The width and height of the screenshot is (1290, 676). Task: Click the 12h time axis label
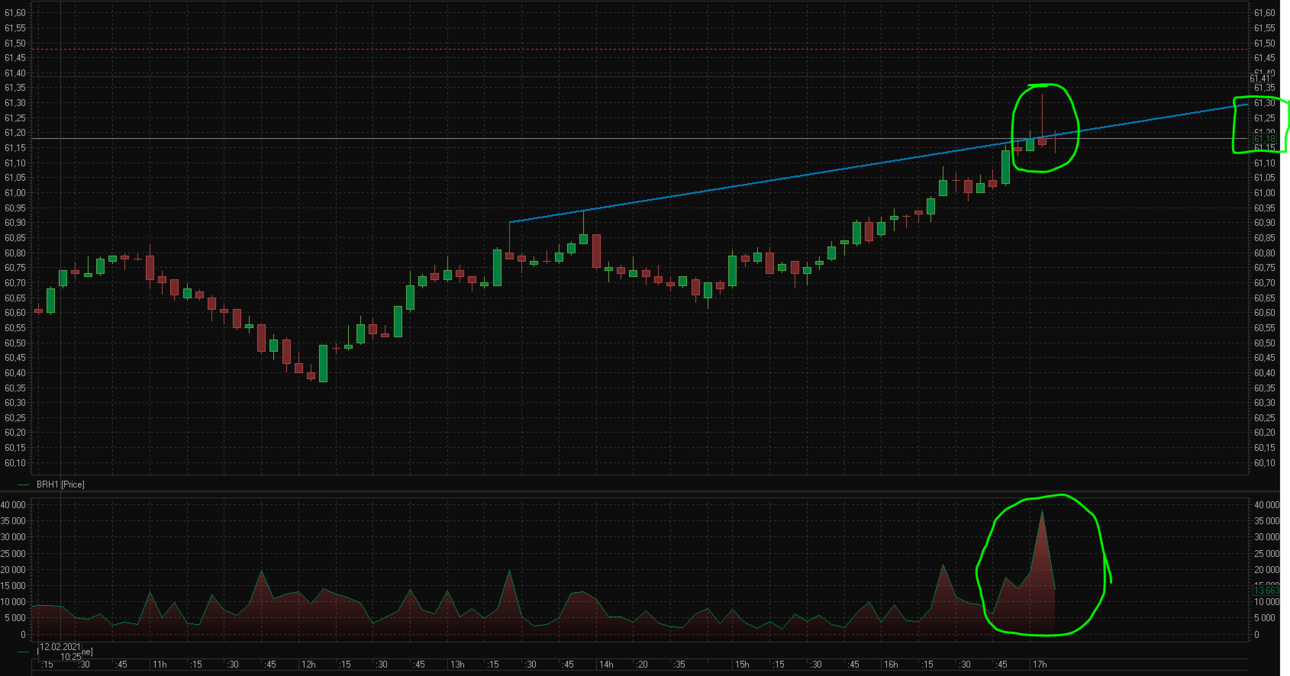[x=308, y=664]
